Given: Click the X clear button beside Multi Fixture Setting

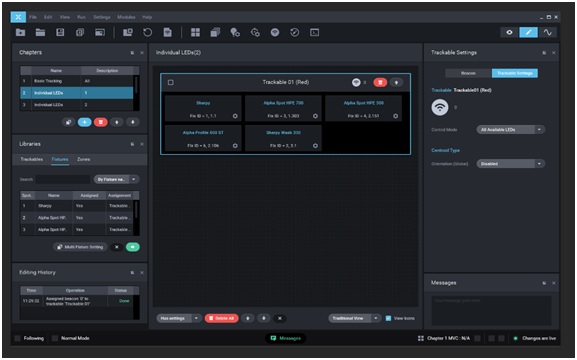Looking at the screenshot, I should 117,247.
